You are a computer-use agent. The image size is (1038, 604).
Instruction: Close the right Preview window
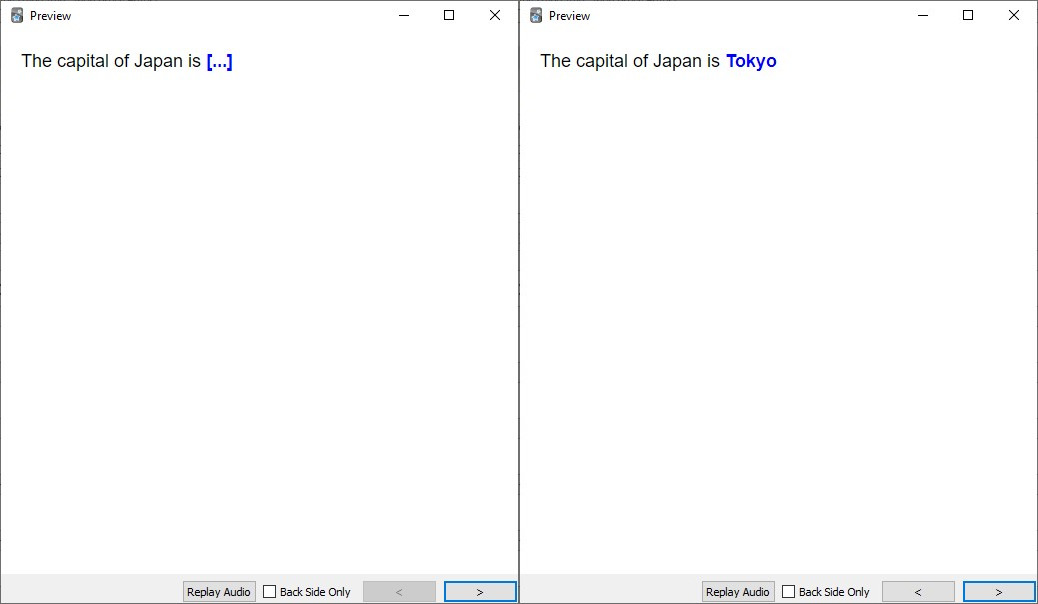1014,15
